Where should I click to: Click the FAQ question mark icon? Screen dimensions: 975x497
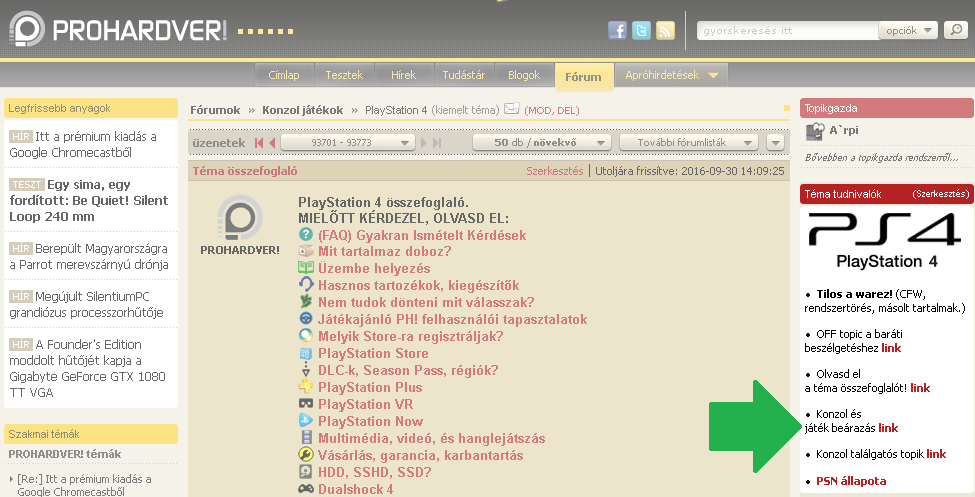pos(305,235)
